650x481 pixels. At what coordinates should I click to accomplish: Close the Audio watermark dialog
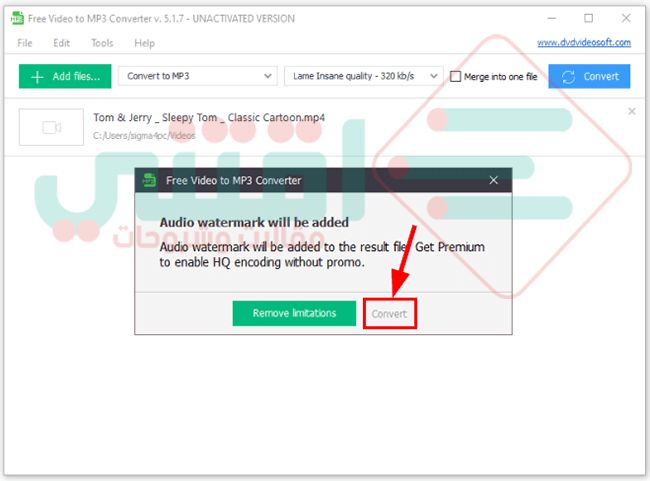coord(493,180)
